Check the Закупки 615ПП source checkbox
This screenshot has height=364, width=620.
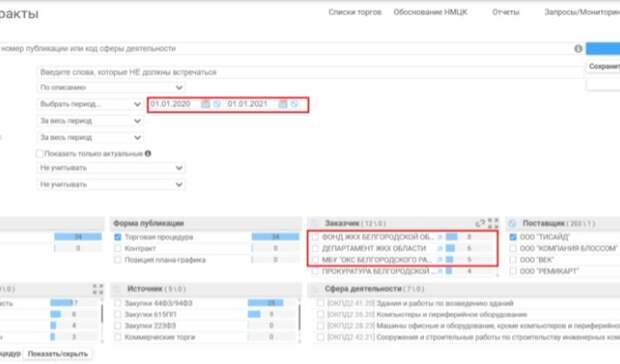click(x=117, y=315)
